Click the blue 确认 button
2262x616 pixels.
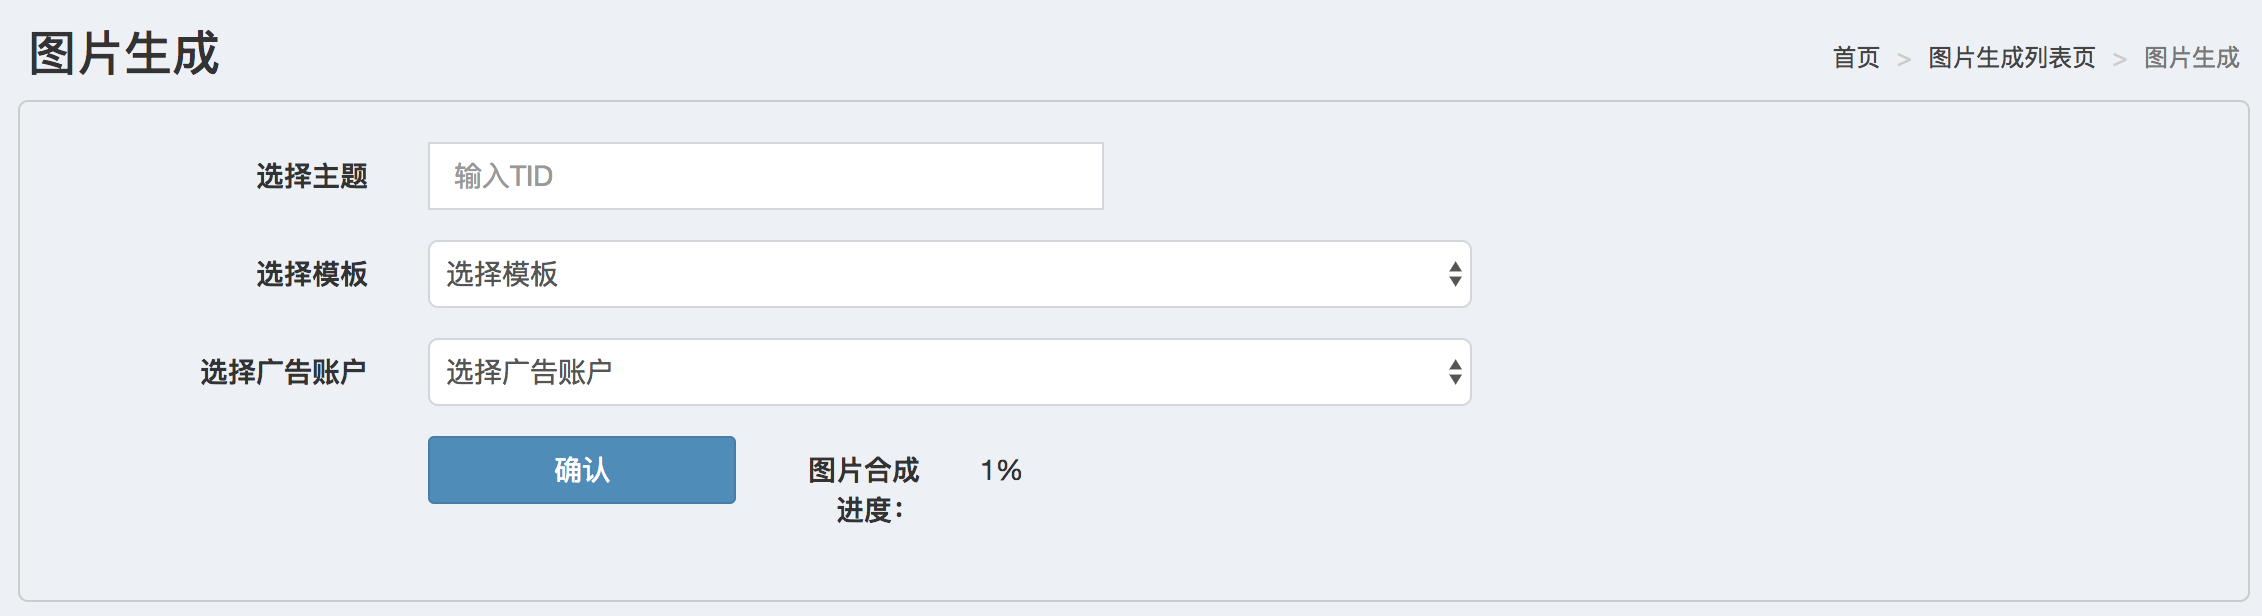pyautogui.click(x=582, y=470)
